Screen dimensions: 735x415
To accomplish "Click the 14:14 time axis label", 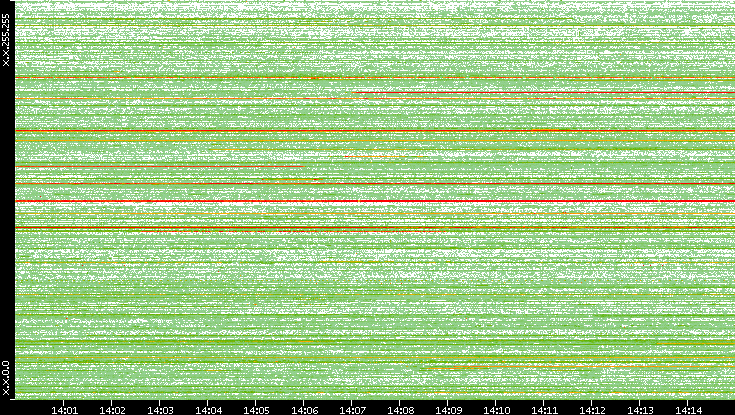I will tap(688, 410).
